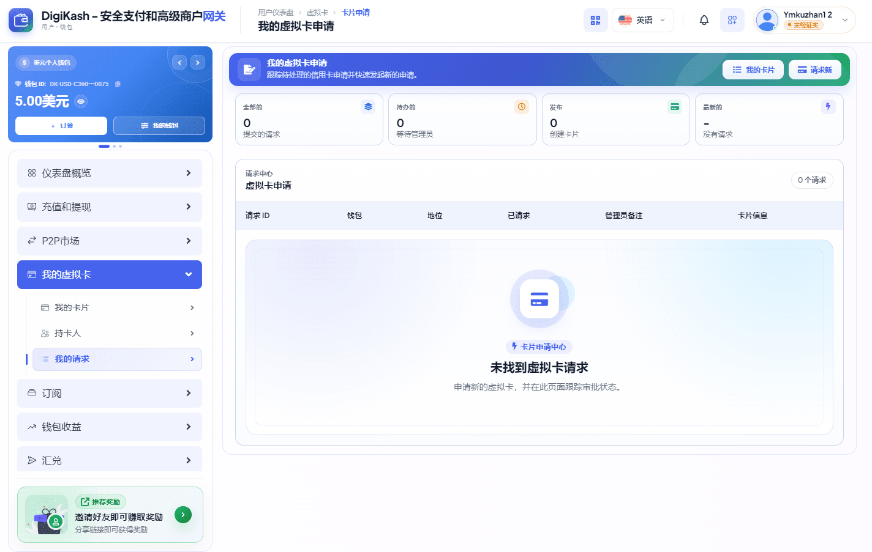This screenshot has height=552, width=872.
Task: Open the user account dropdown chevron
Action: (845, 21)
